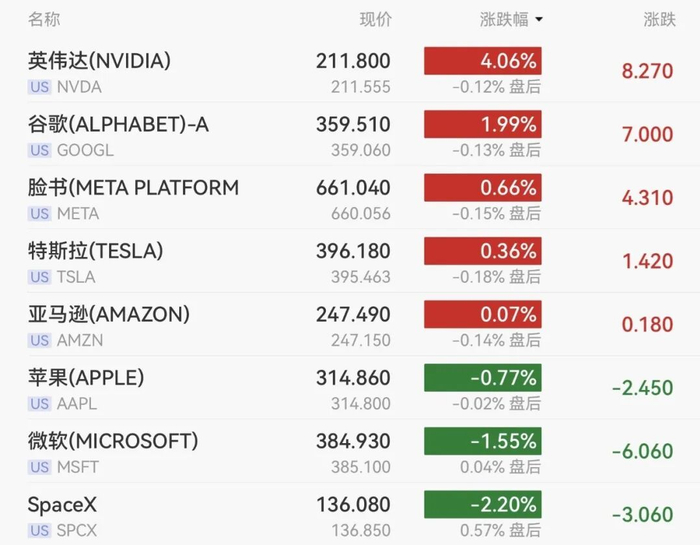This screenshot has height=545, width=700.
Task: Click the US badge beside GOOGL
Action: (39, 150)
